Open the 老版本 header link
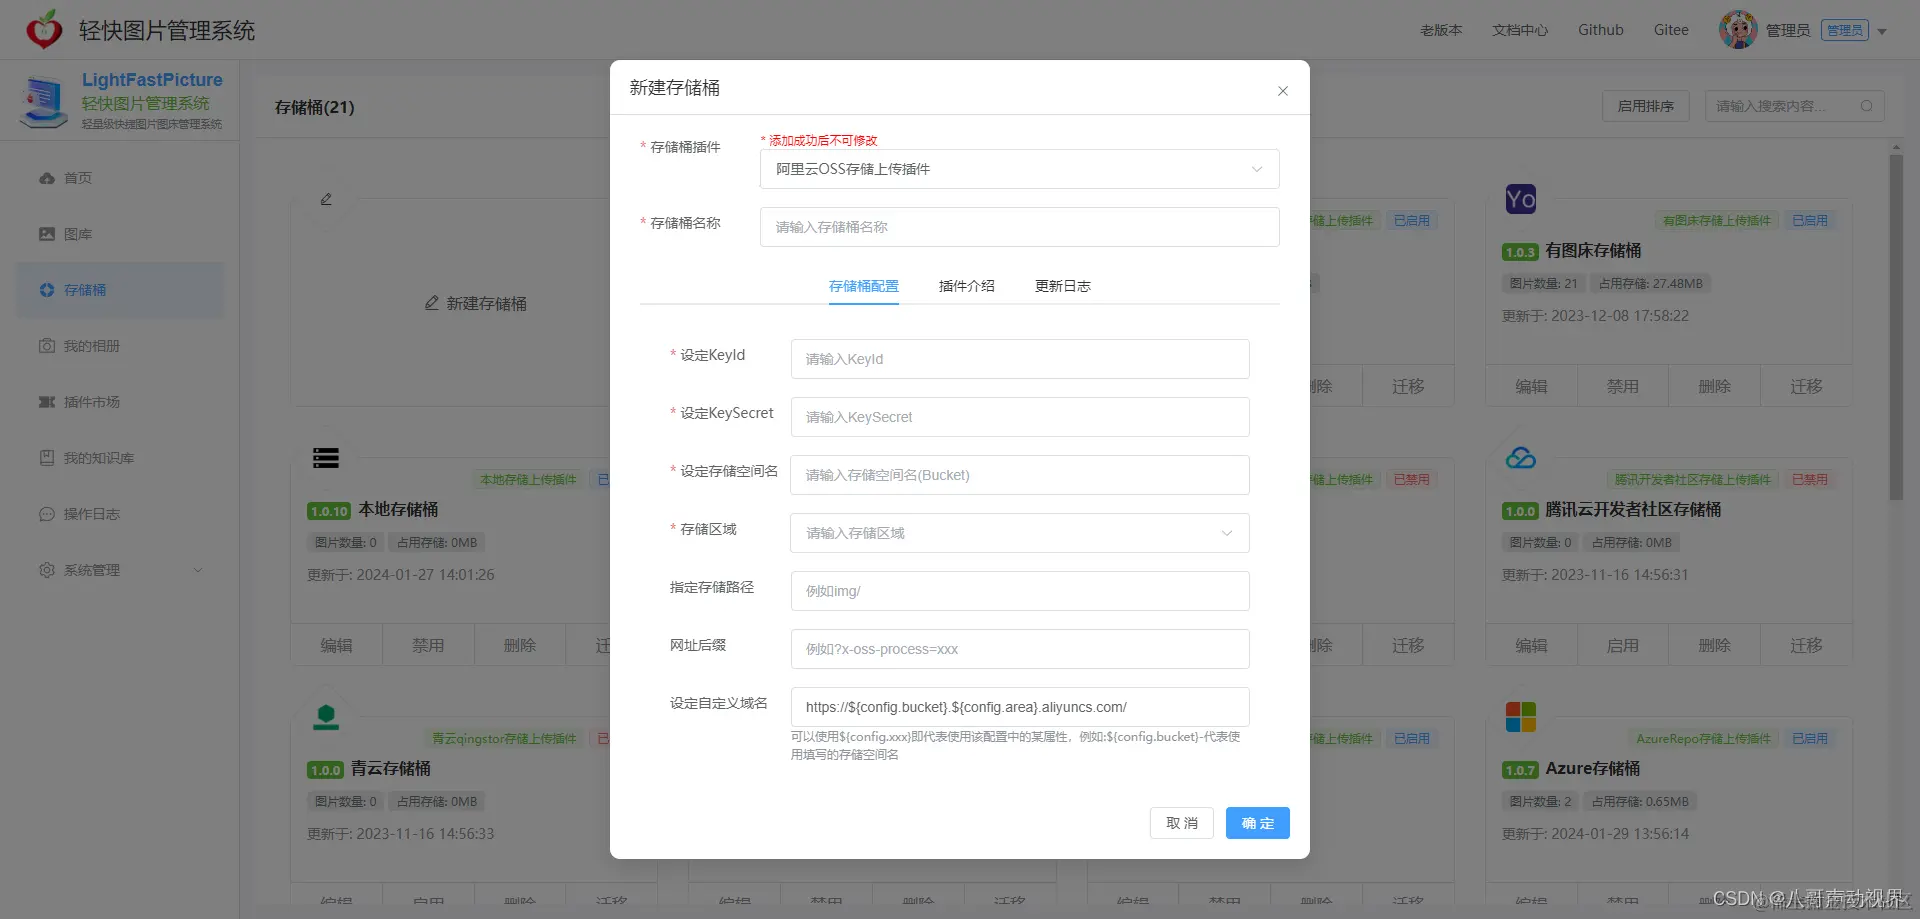This screenshot has height=919, width=1920. pyautogui.click(x=1441, y=30)
